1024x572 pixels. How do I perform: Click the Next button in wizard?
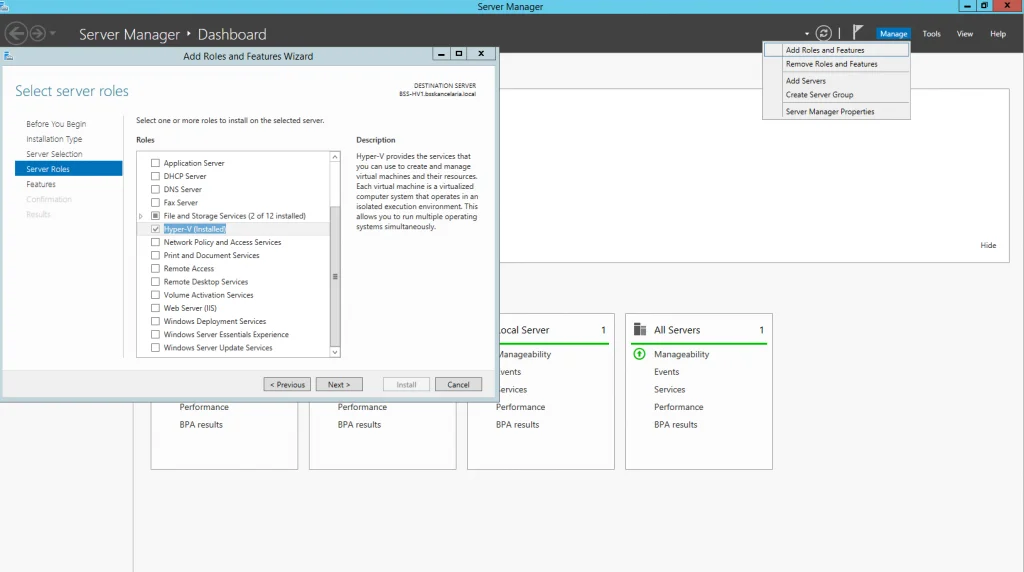pyautogui.click(x=338, y=384)
